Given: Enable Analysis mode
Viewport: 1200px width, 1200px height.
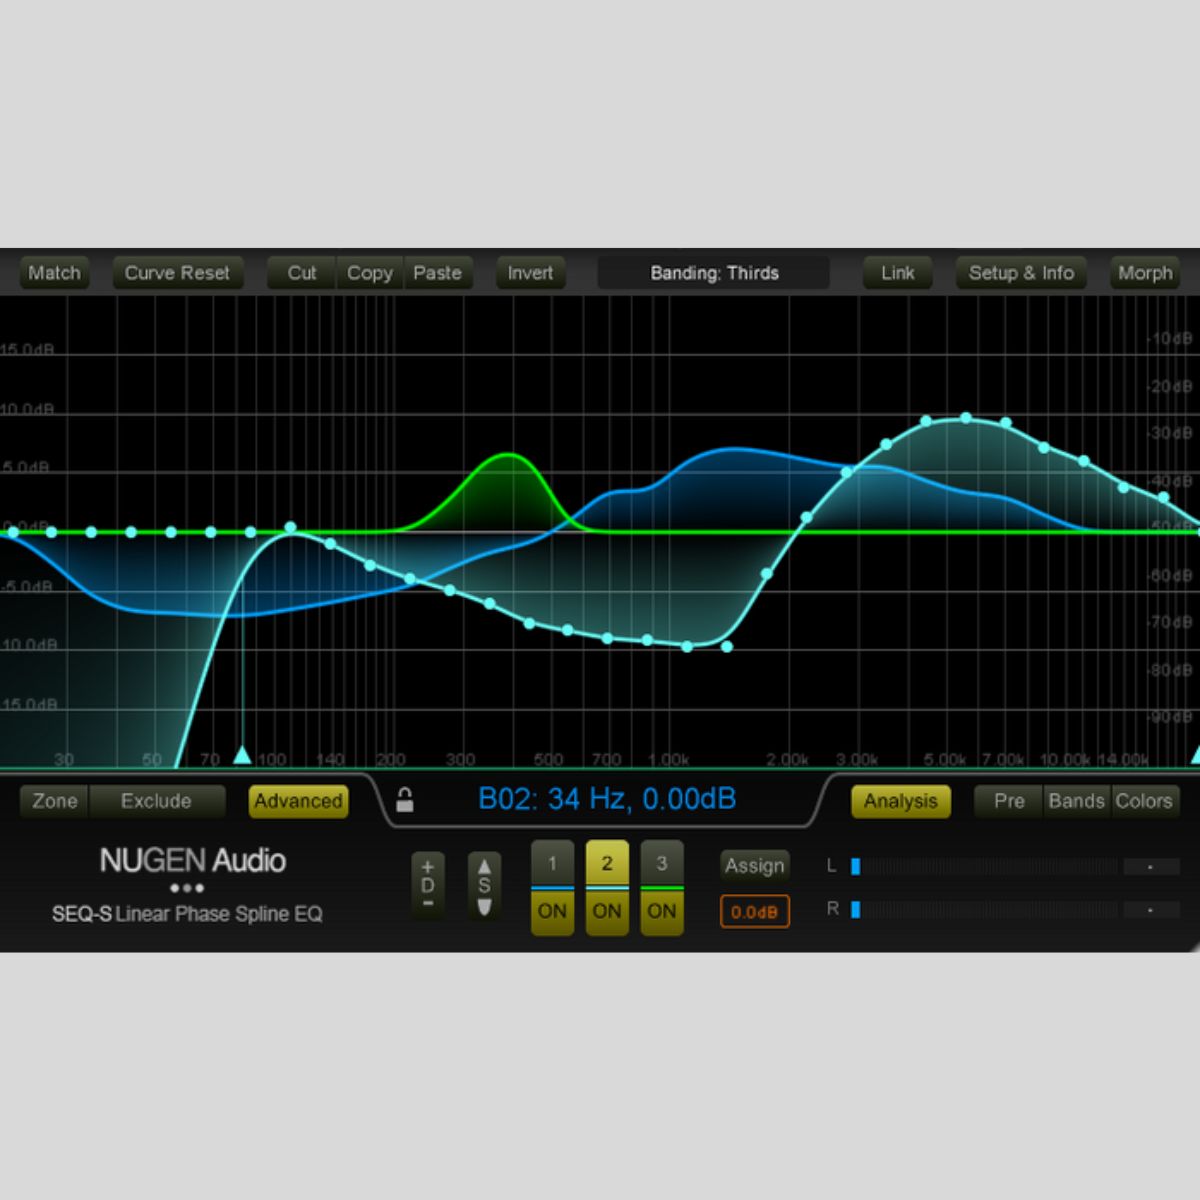Looking at the screenshot, I should pyautogui.click(x=899, y=800).
